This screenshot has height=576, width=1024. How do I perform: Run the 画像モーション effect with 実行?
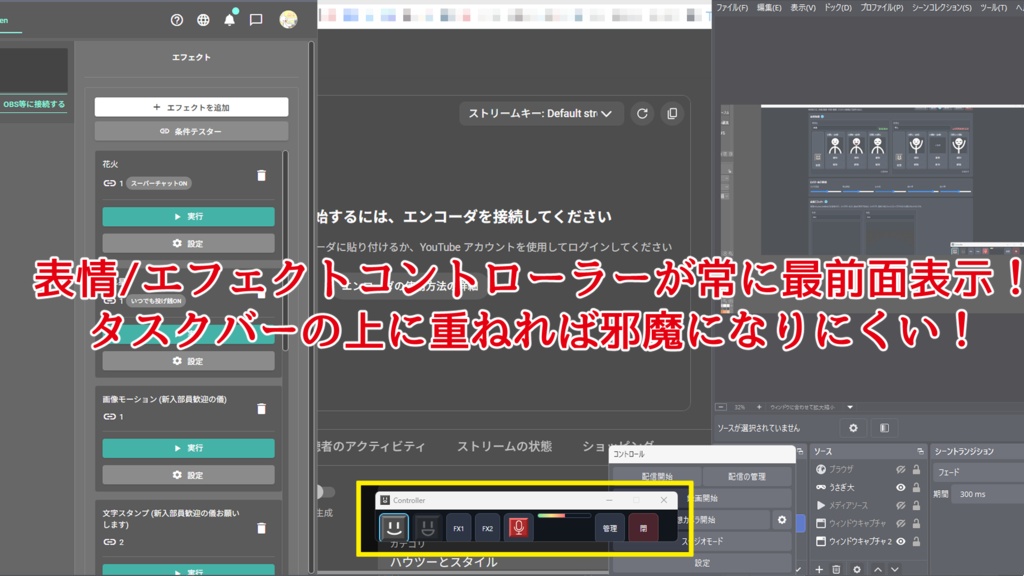tap(188, 448)
